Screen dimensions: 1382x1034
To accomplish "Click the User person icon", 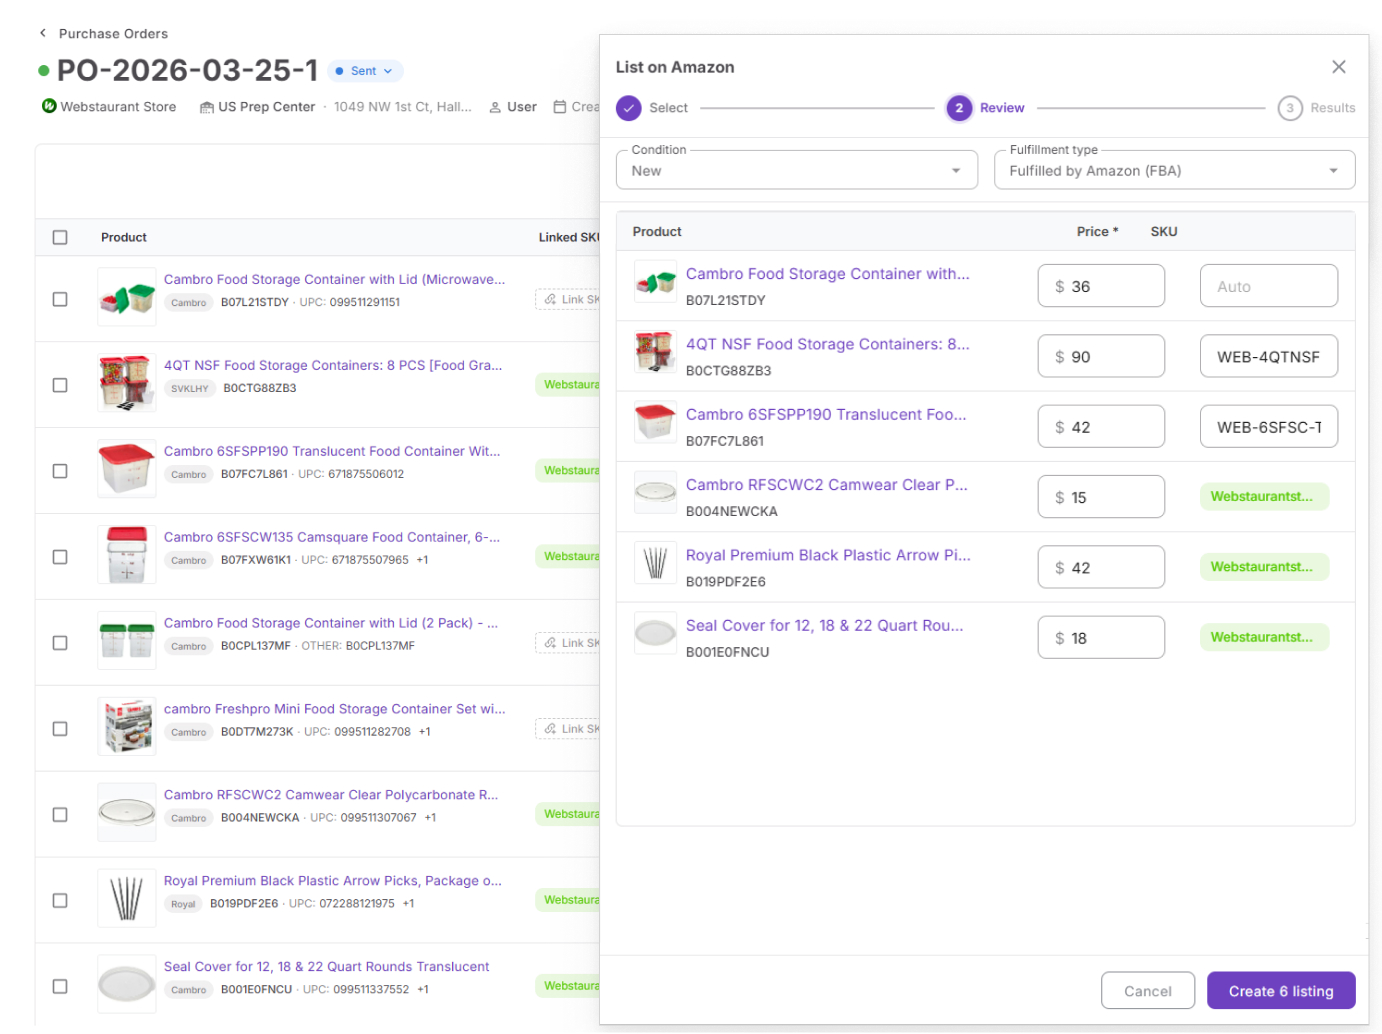I will (x=494, y=107).
